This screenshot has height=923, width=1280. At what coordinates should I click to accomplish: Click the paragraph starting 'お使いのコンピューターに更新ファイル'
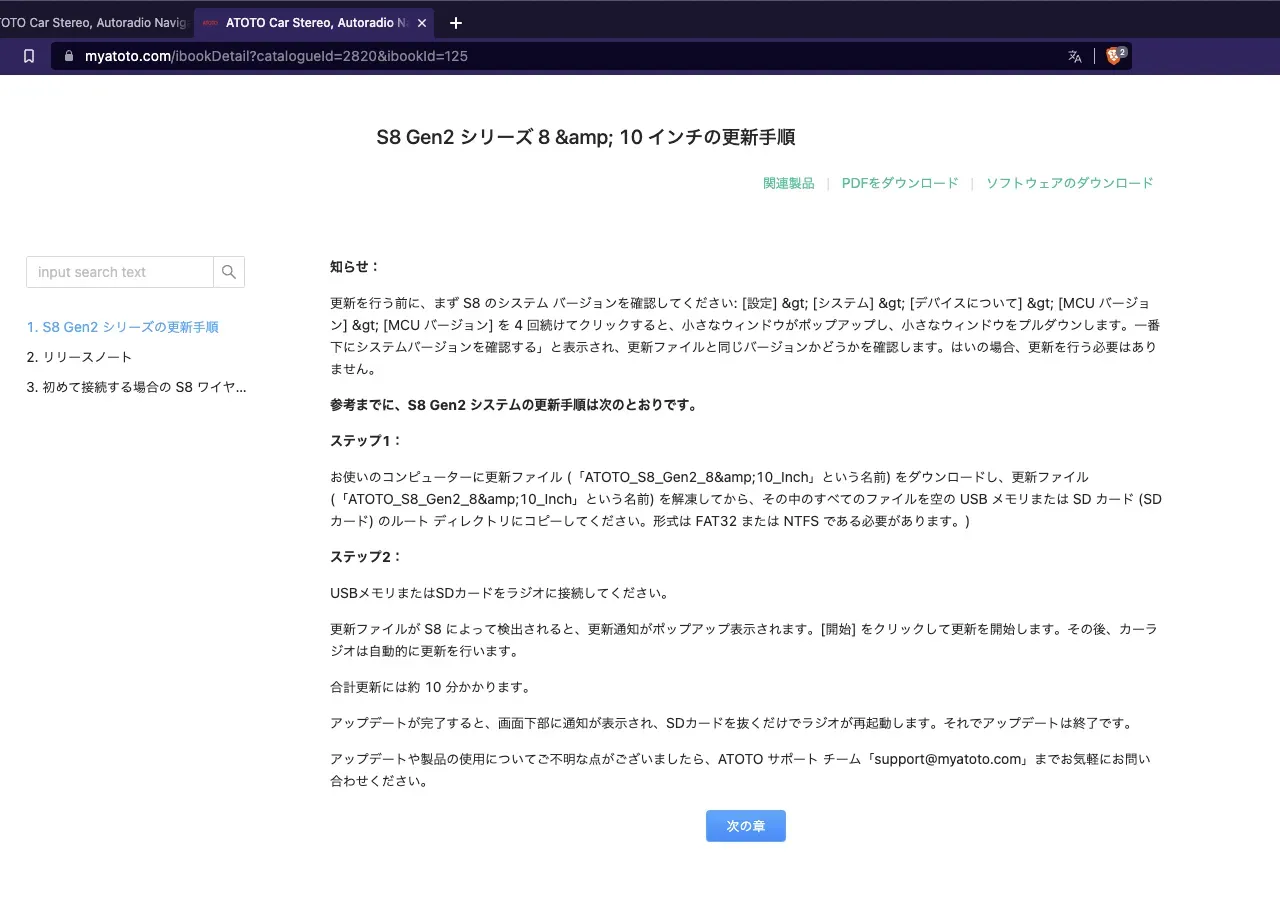pyautogui.click(x=746, y=499)
